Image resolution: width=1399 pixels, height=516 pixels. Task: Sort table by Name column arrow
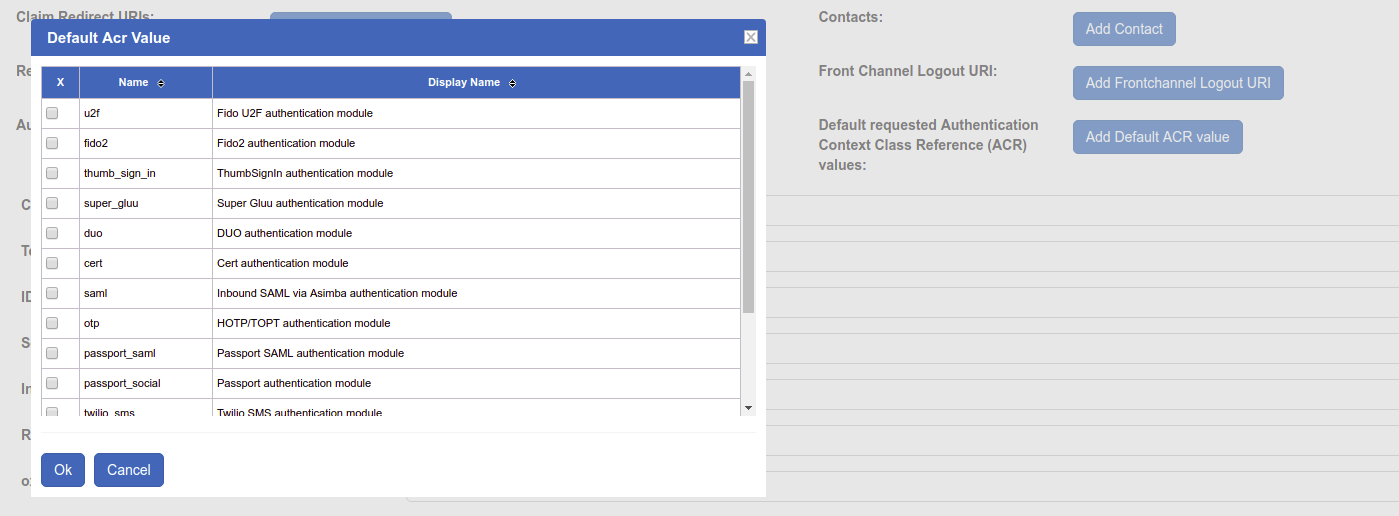pos(161,83)
